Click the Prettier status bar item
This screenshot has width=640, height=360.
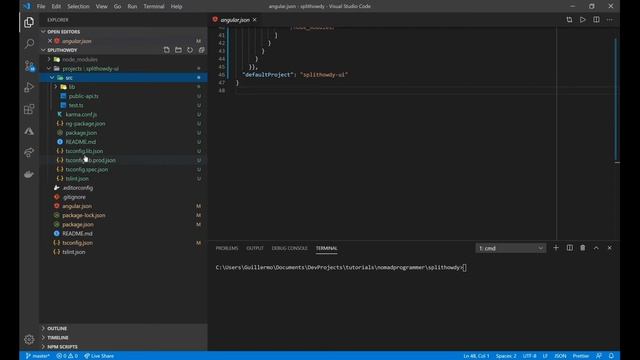[580, 356]
